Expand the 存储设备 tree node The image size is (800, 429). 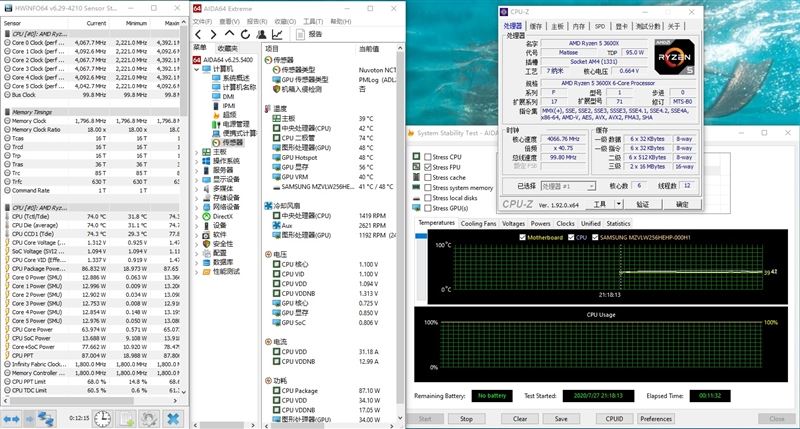point(197,198)
